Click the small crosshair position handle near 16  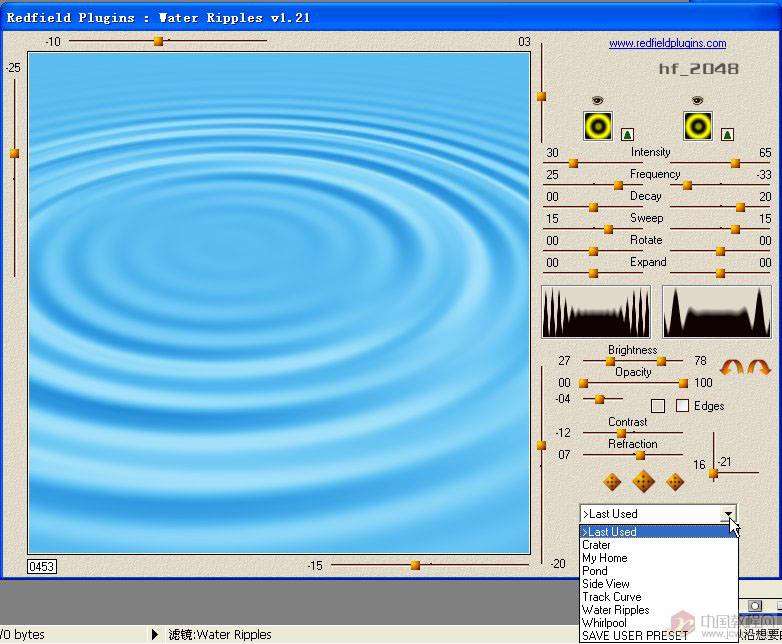click(714, 473)
